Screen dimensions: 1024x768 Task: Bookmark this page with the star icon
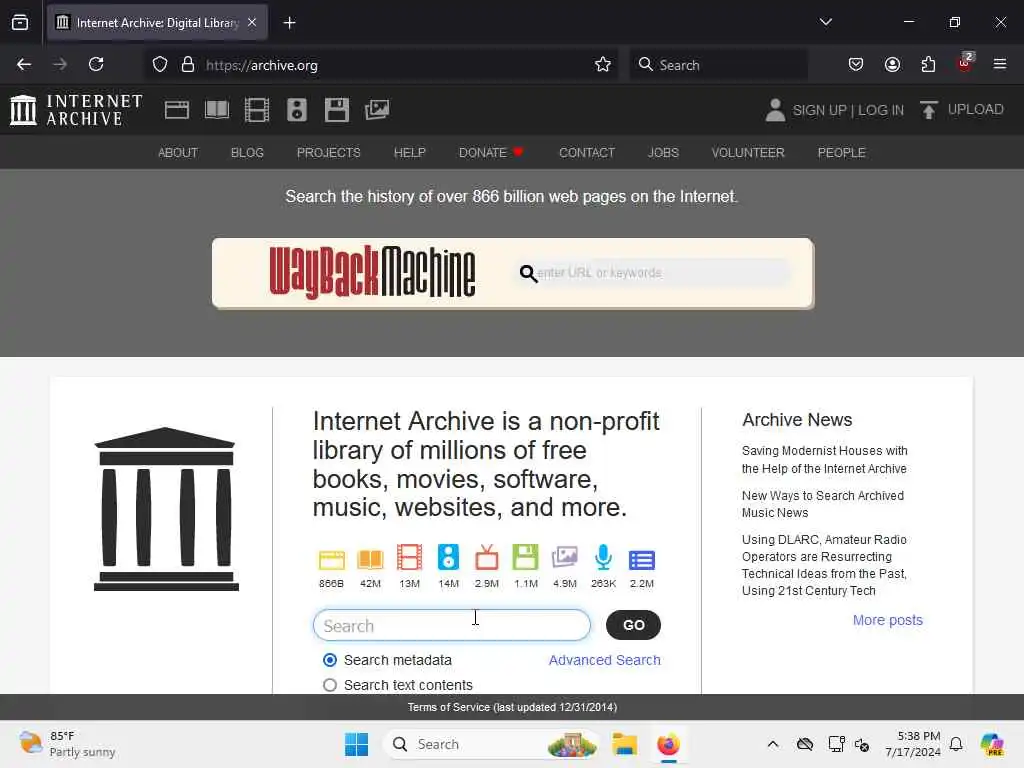click(x=603, y=64)
